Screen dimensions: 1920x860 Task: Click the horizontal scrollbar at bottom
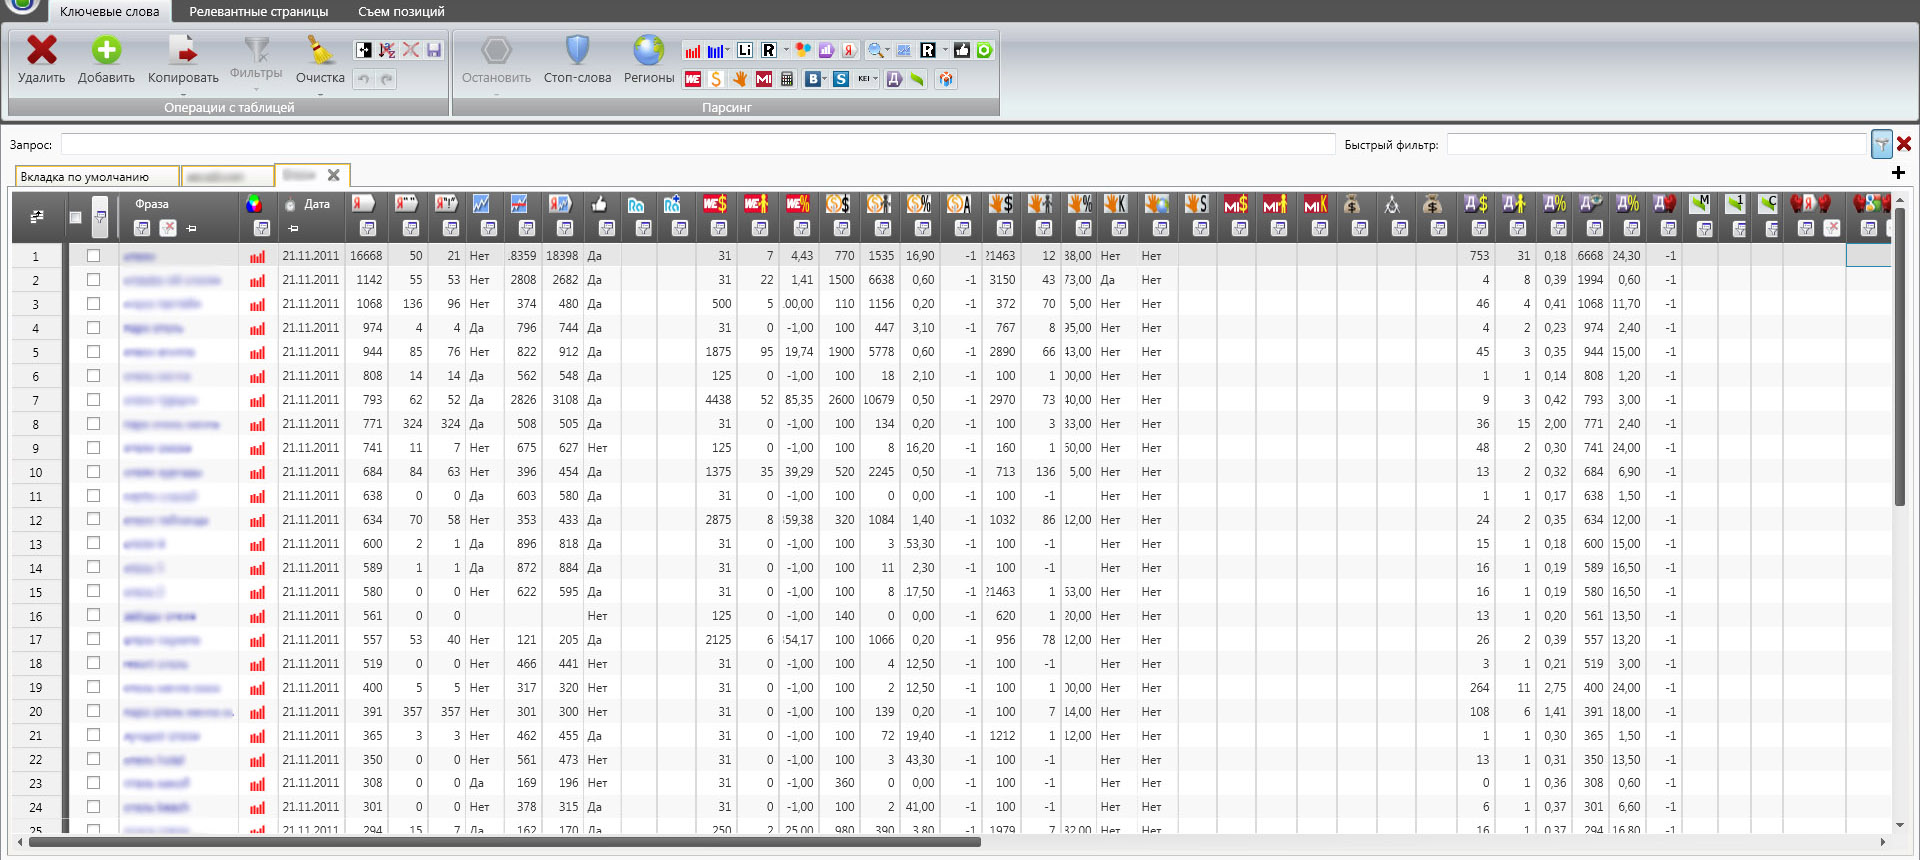(x=505, y=842)
